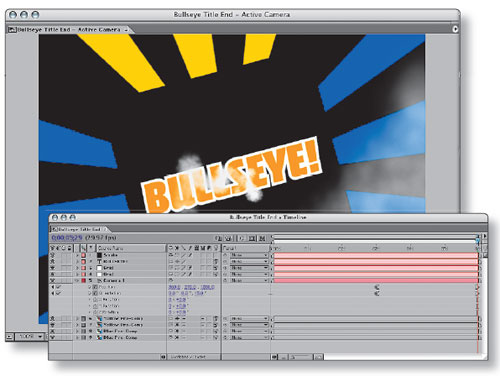The width and height of the screenshot is (500, 376).
Task: Toggle the Orientation keyframe stopwatch
Action: (95, 293)
